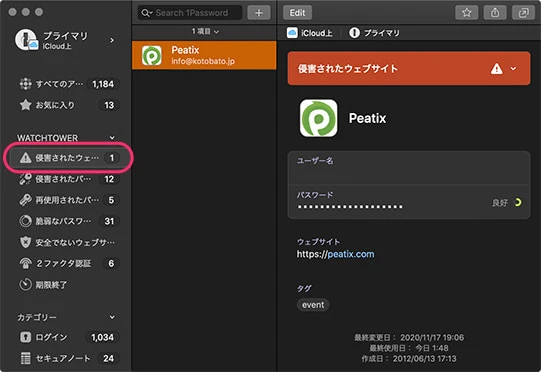Click the concealed パスワード field
The width and height of the screenshot is (541, 372).
point(409,202)
